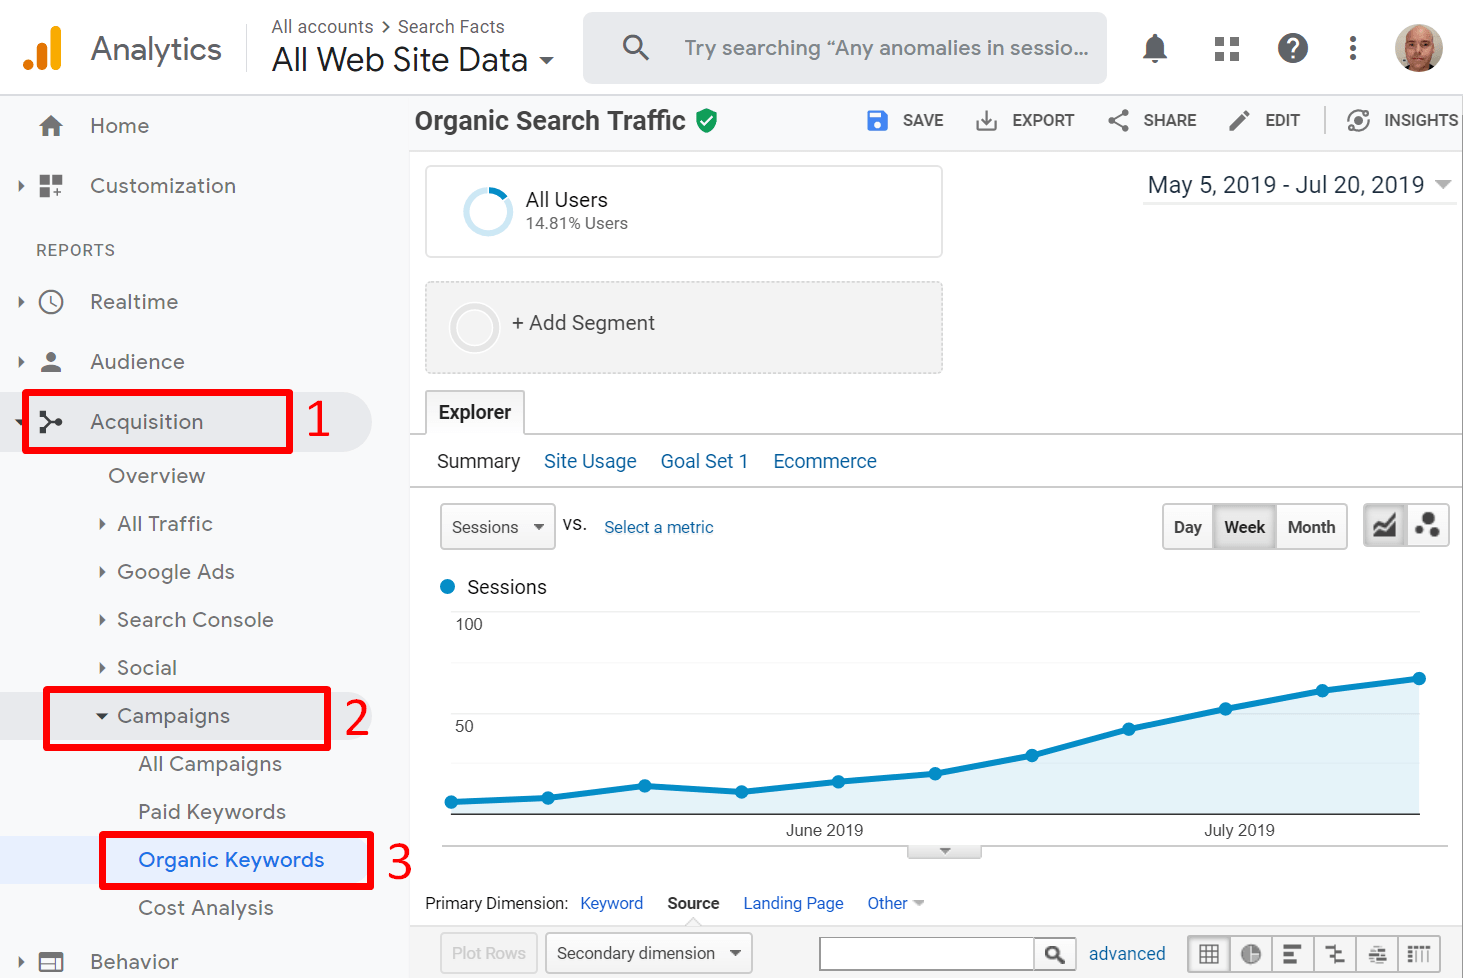The image size is (1463, 978).
Task: Select the Summary tab
Action: pyautogui.click(x=478, y=461)
